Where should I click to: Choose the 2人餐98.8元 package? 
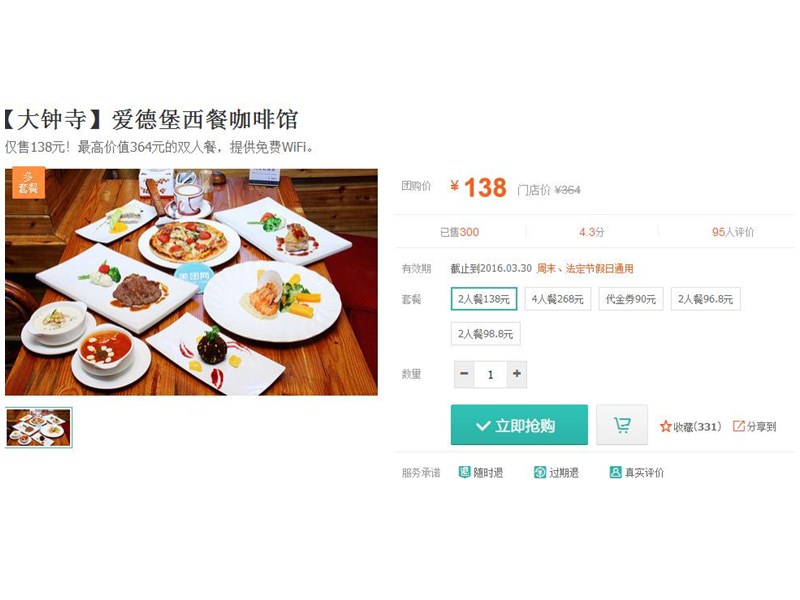coord(485,334)
